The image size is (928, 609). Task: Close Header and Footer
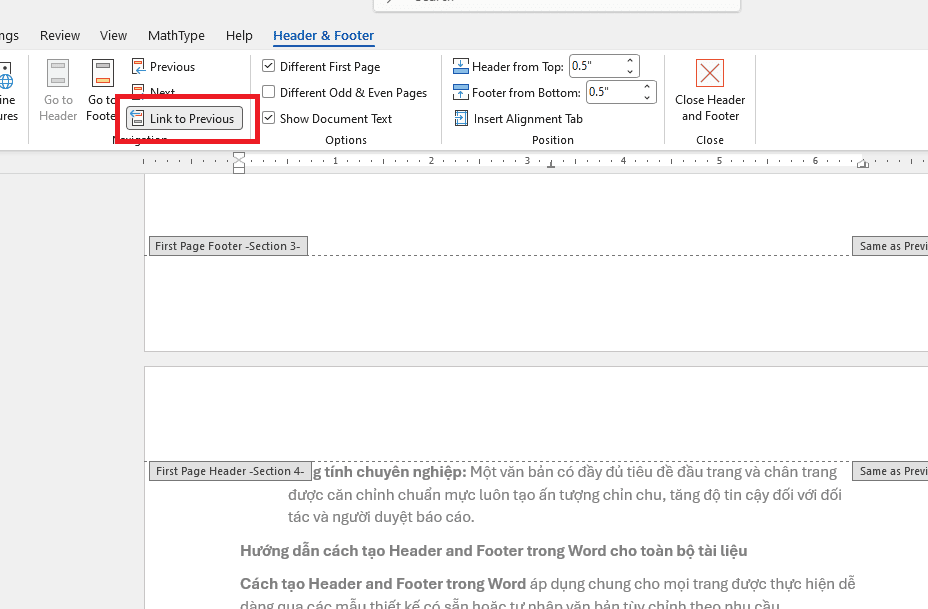point(710,91)
